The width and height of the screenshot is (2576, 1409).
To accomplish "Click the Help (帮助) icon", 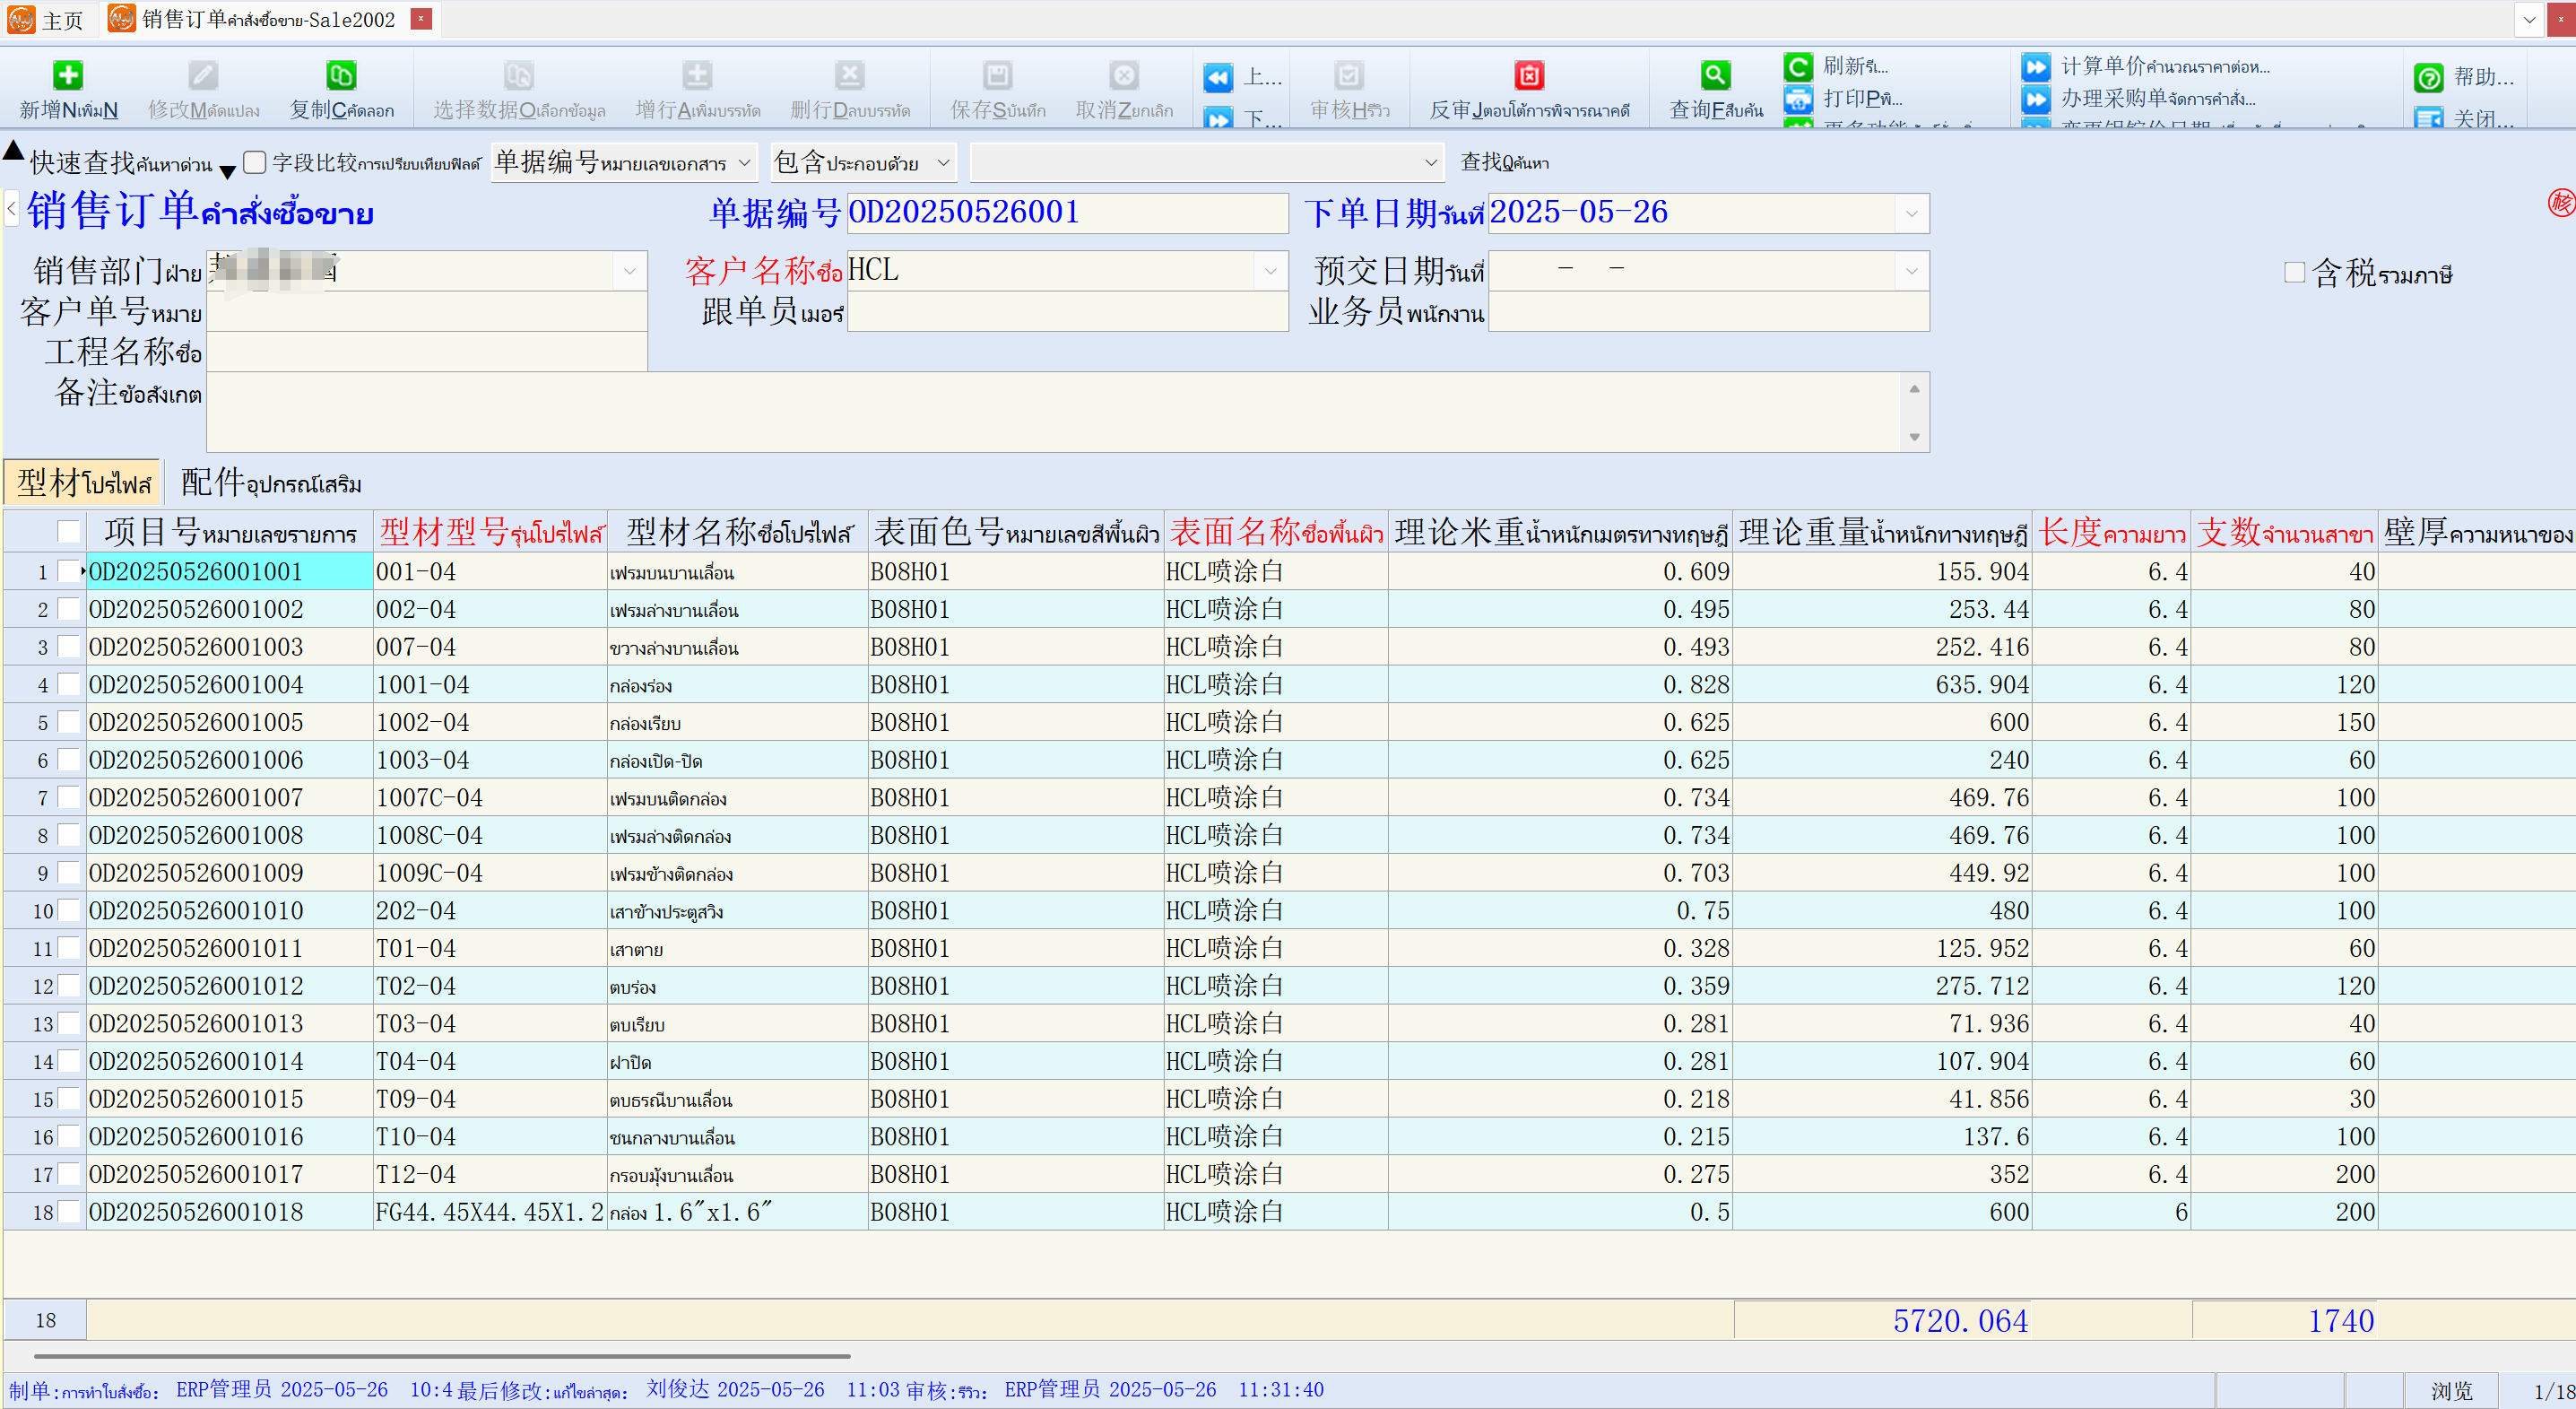I will [x=2429, y=78].
